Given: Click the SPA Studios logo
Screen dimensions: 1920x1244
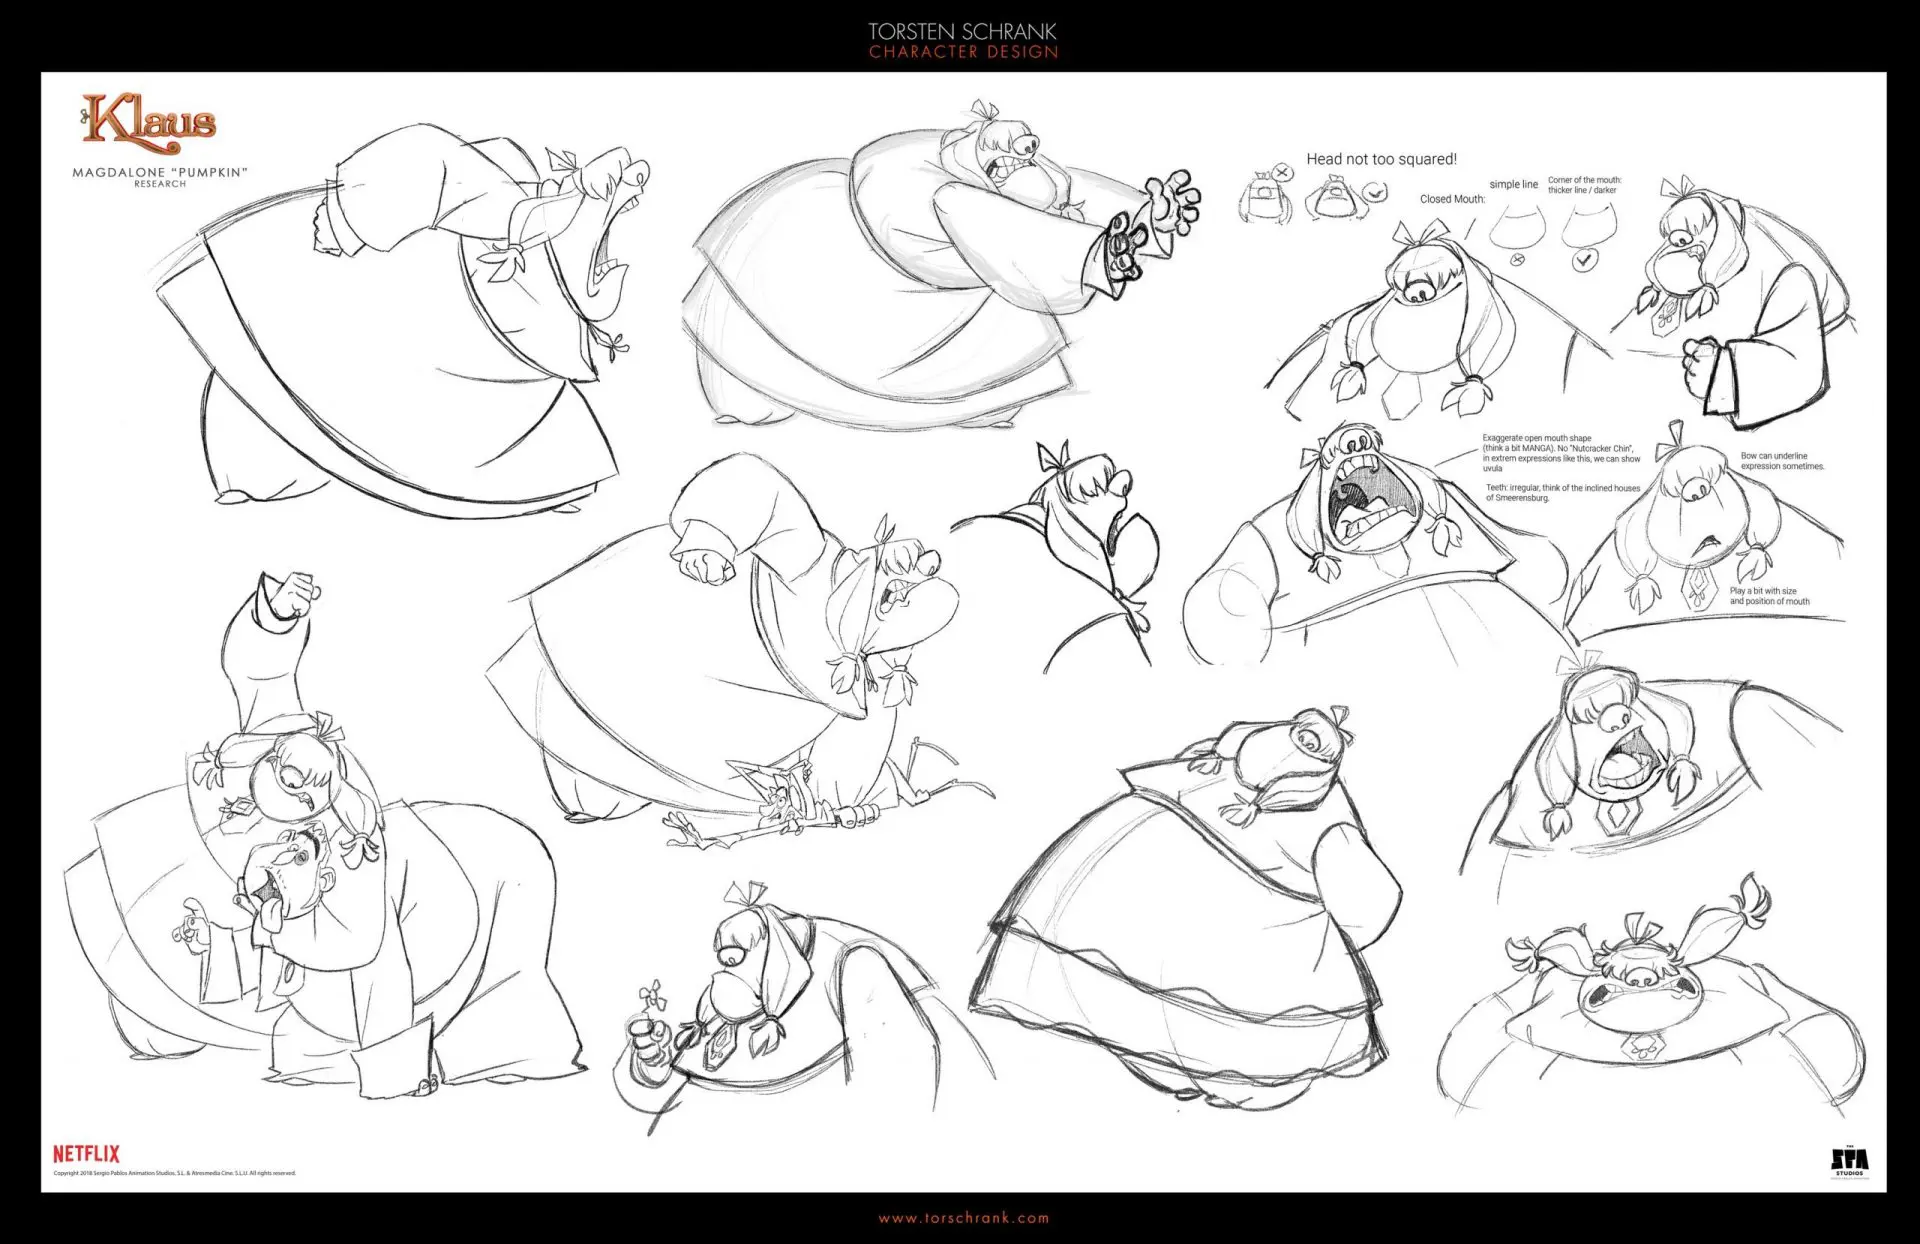Looking at the screenshot, I should point(1849,1161).
